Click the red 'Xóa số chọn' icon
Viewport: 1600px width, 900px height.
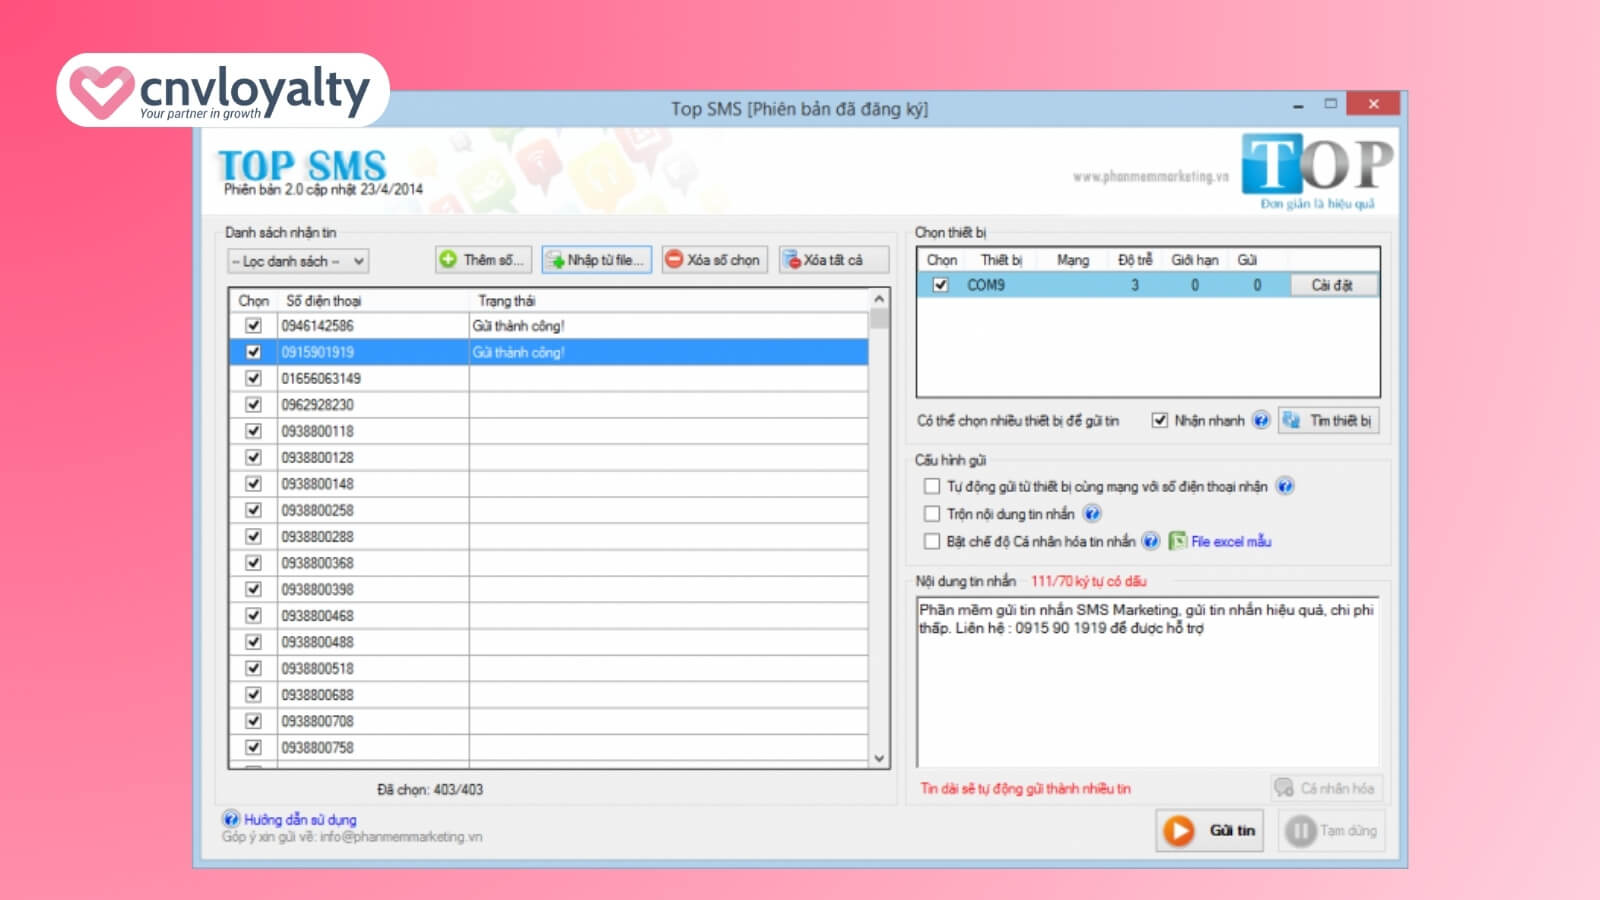[x=674, y=260]
